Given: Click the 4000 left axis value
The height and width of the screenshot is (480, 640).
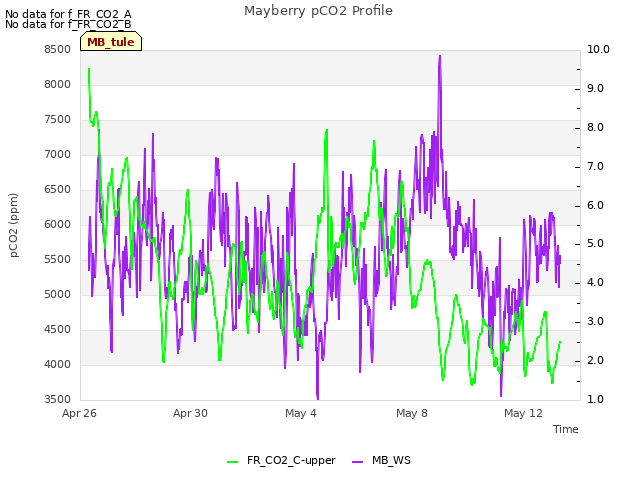Looking at the screenshot, I should (58, 364).
